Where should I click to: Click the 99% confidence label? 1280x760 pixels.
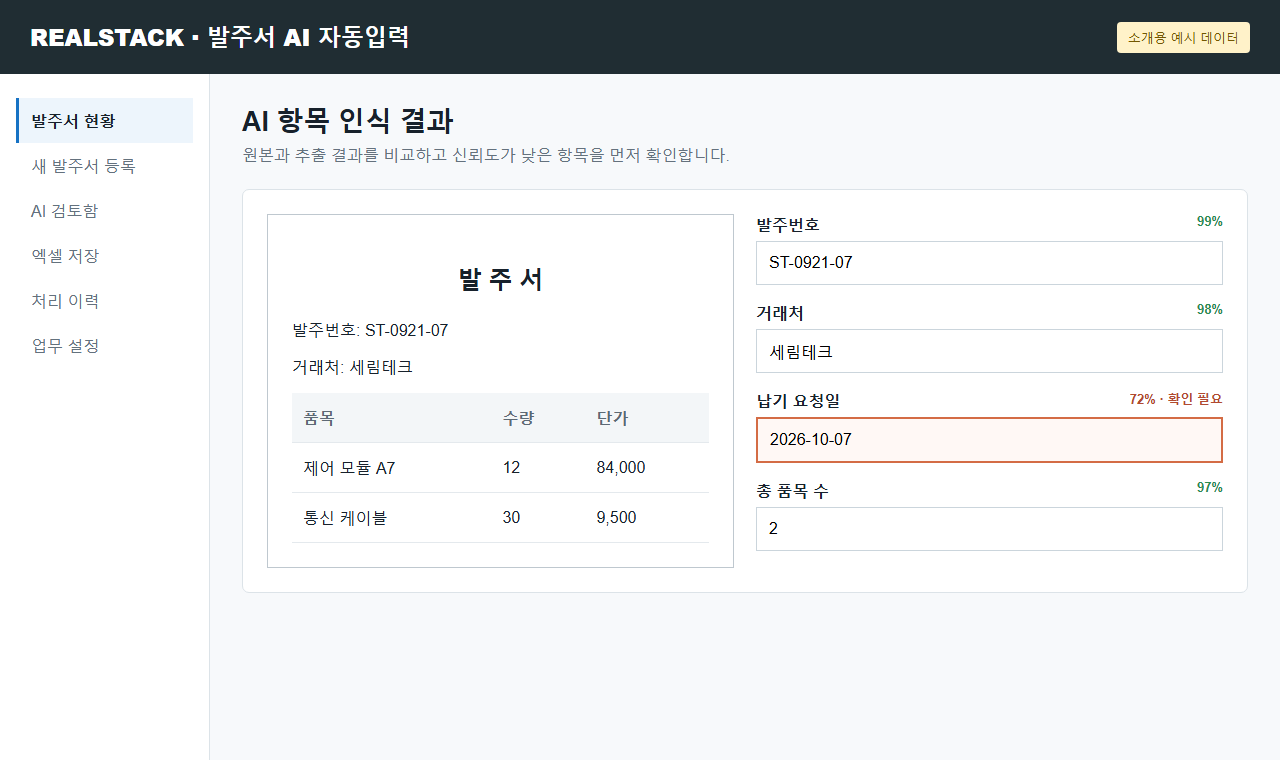tap(1210, 221)
